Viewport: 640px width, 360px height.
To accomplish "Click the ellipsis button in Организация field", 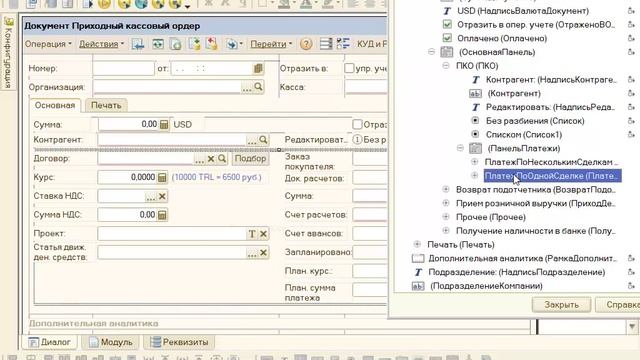I will [247, 87].
